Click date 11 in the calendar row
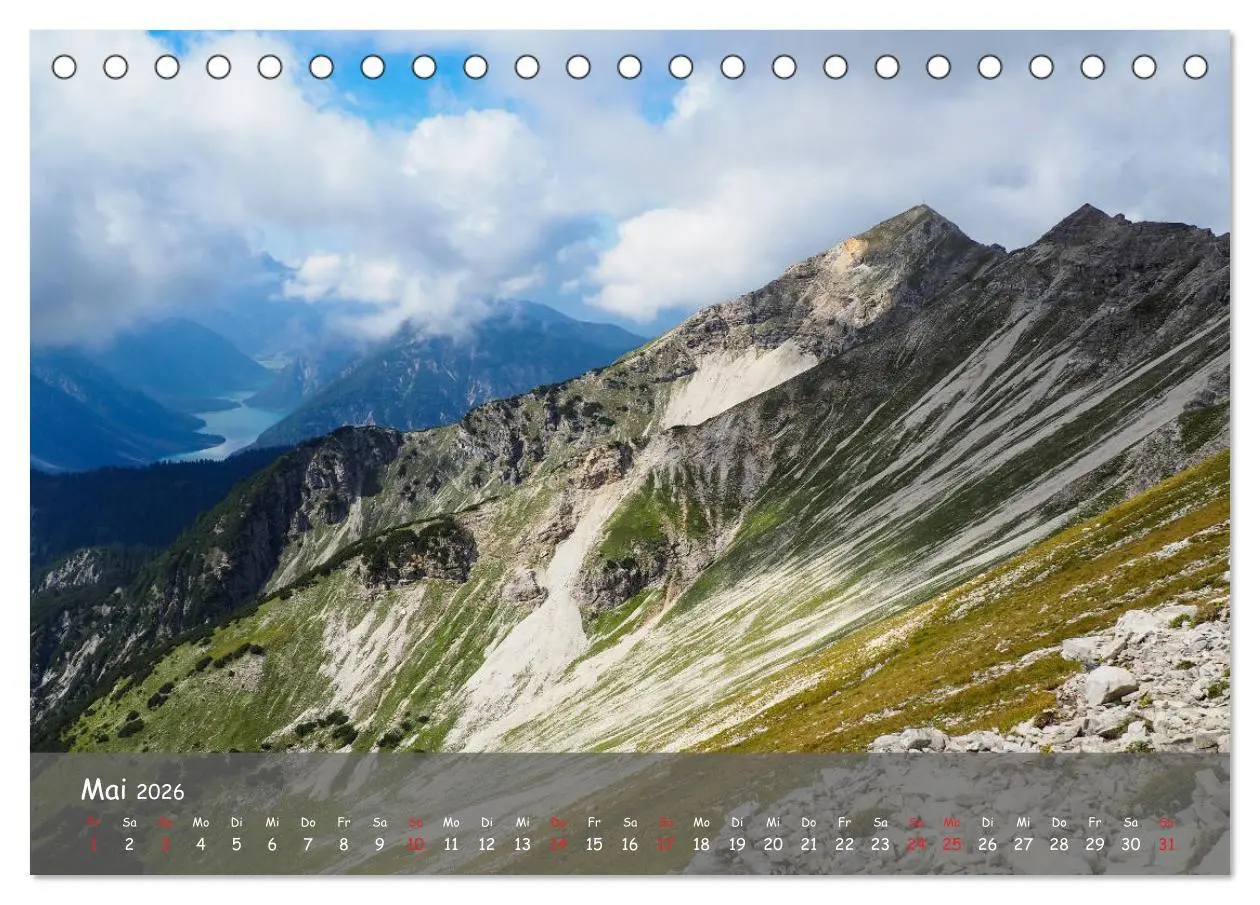 point(451,844)
